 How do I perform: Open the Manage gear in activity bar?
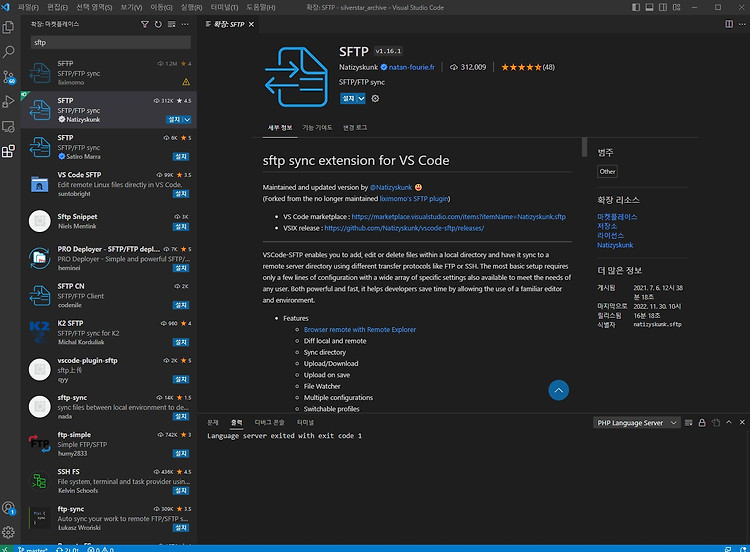8,532
